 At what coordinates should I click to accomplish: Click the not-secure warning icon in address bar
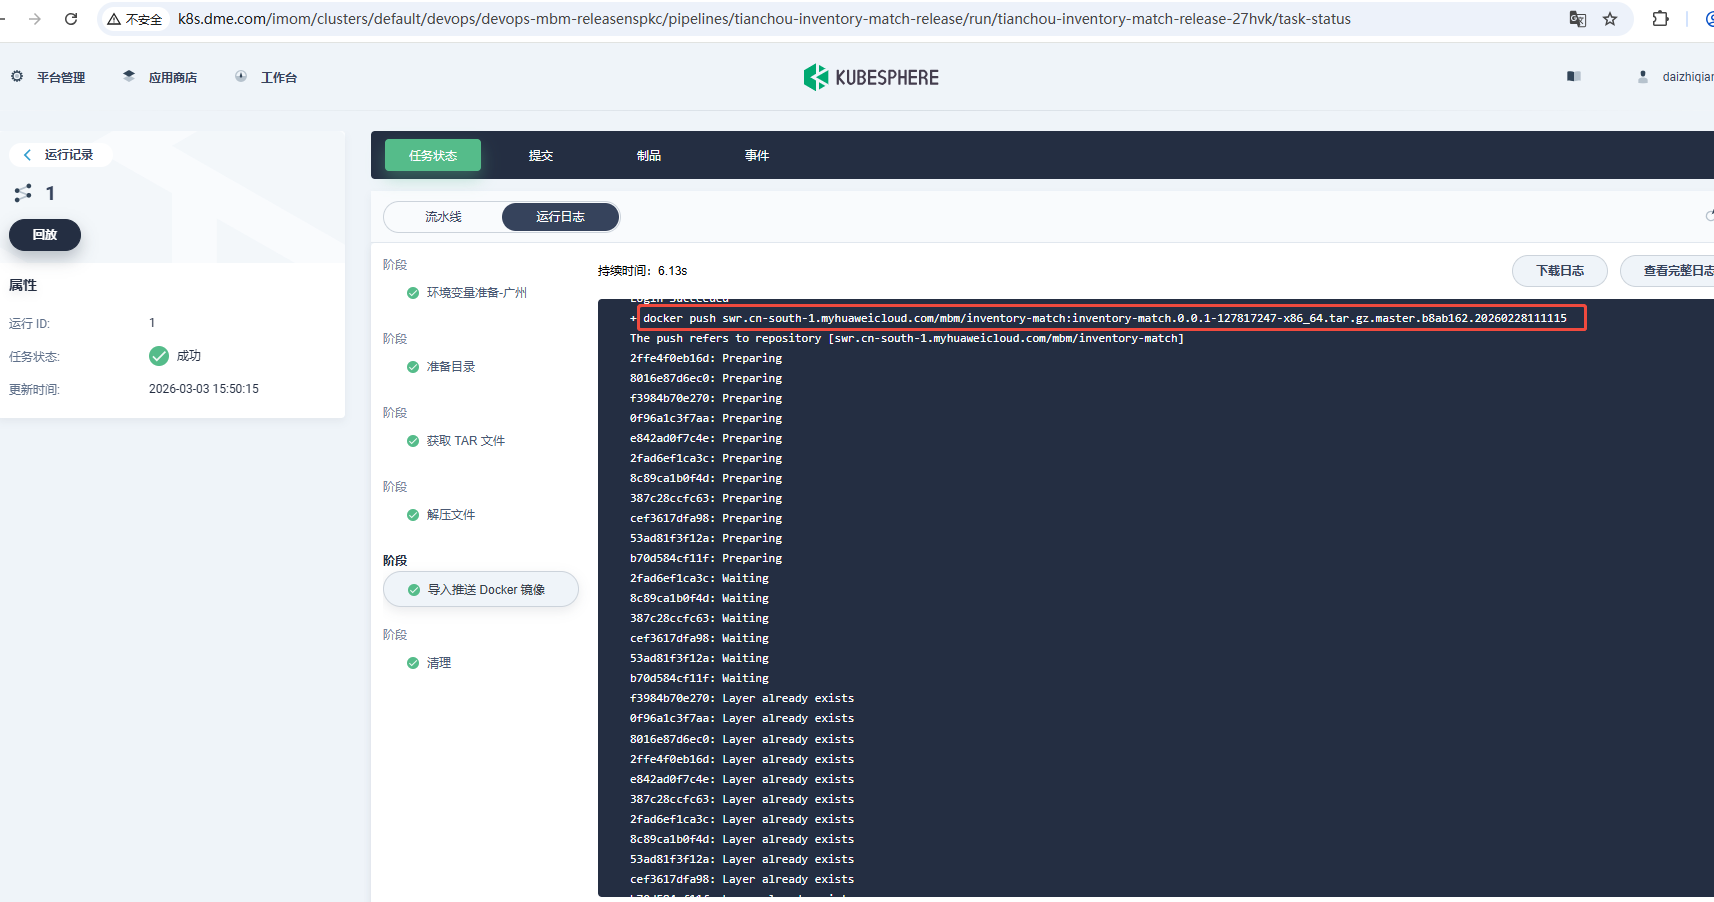tap(115, 19)
